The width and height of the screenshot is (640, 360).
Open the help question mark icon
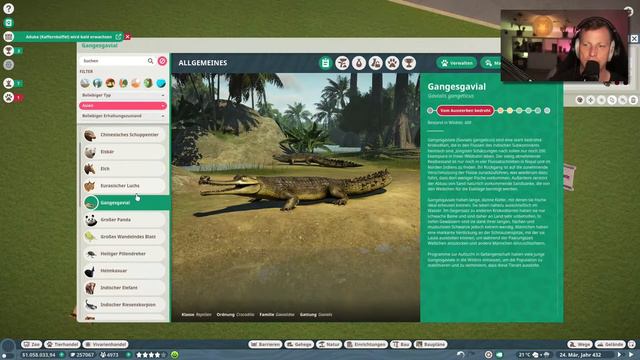click(x=9, y=8)
